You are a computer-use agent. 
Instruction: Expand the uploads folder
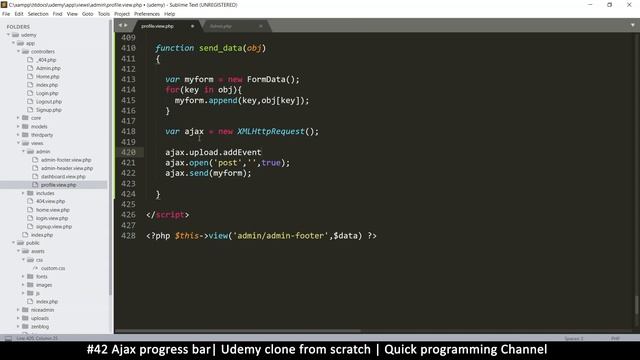pyautogui.click(x=18, y=318)
